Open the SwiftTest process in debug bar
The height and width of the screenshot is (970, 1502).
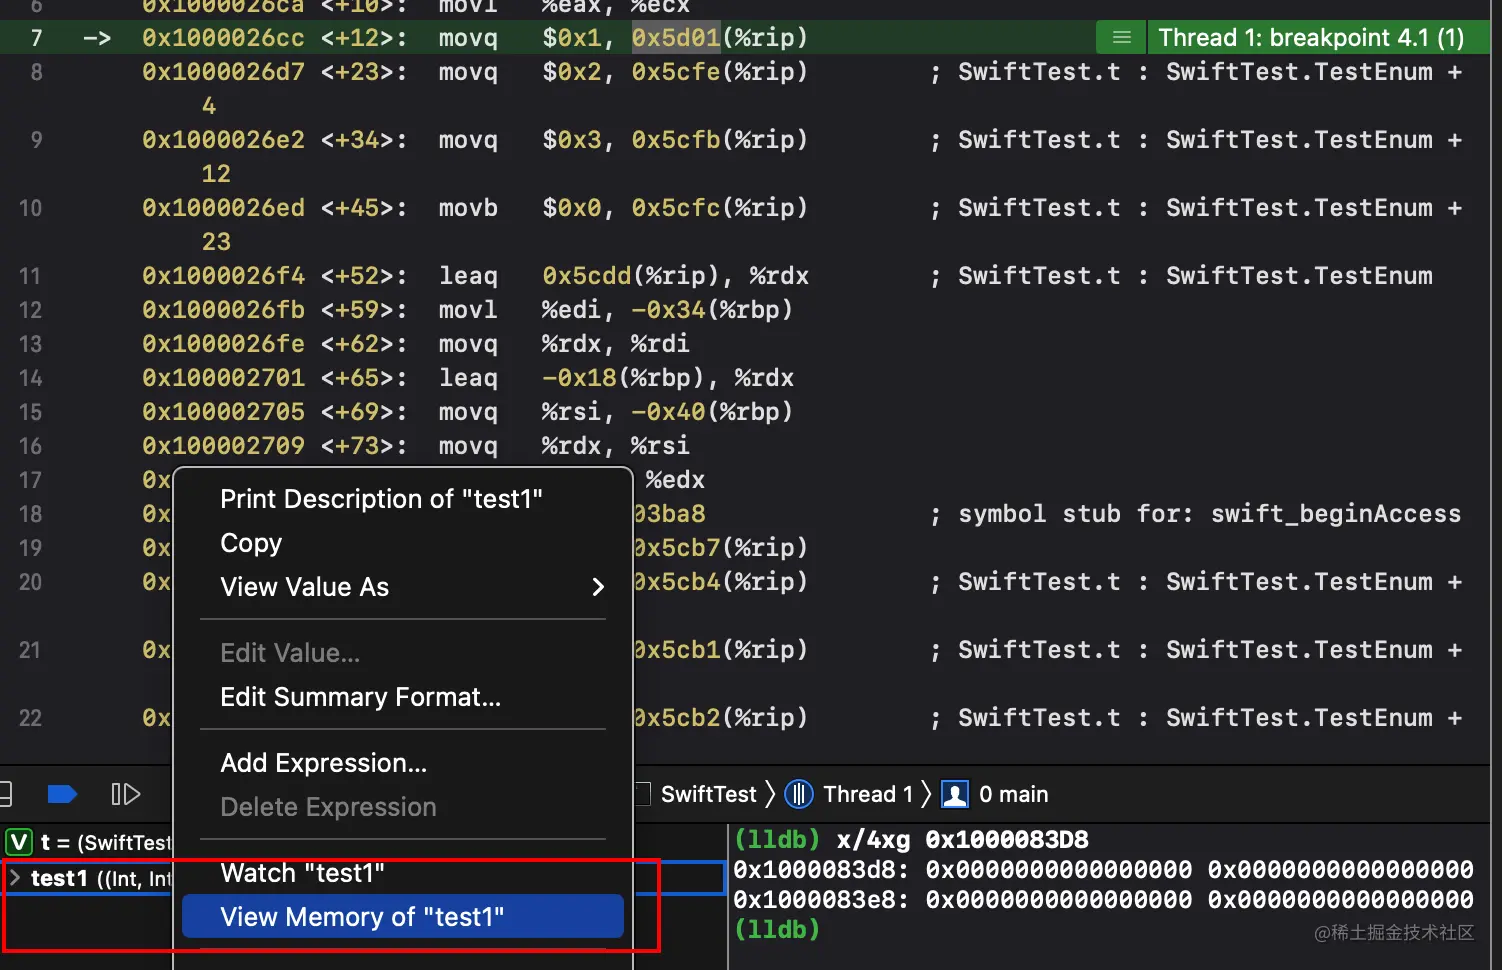[x=708, y=794]
